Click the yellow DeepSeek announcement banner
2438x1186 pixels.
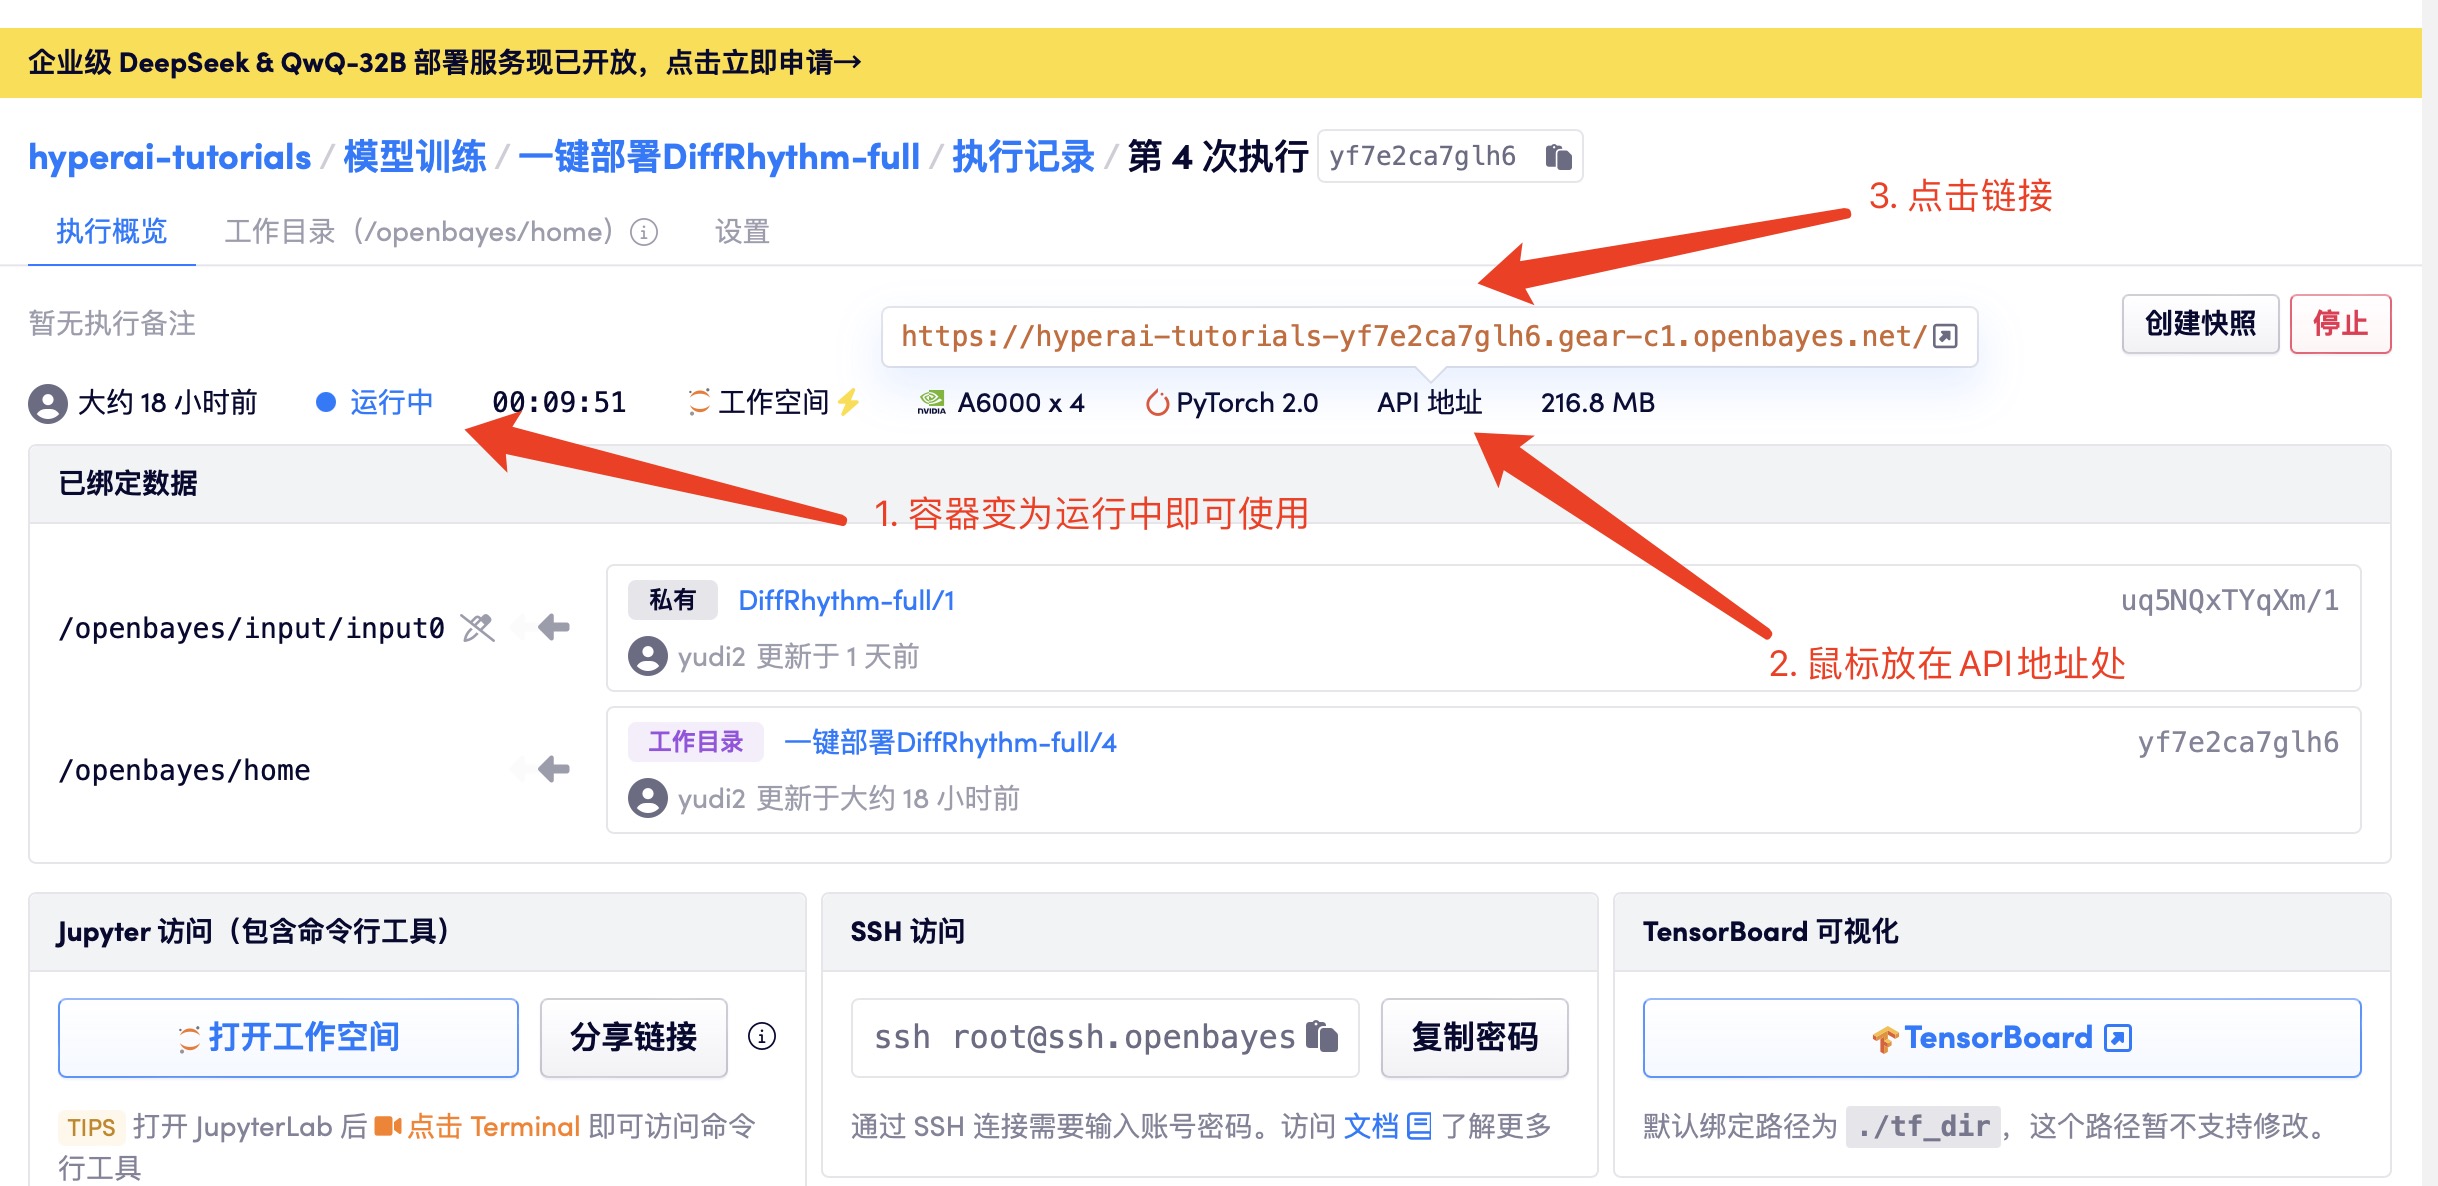[445, 62]
